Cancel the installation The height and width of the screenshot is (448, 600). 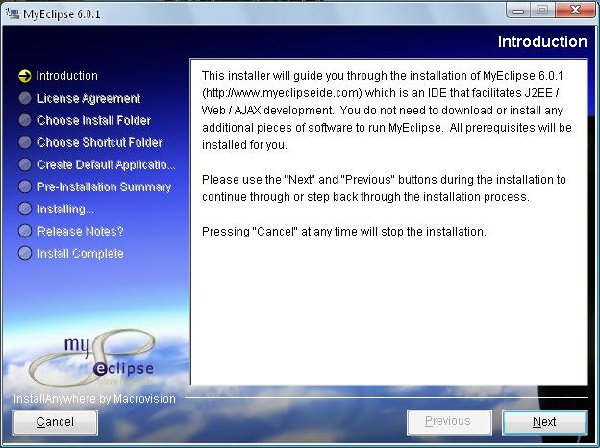55,422
